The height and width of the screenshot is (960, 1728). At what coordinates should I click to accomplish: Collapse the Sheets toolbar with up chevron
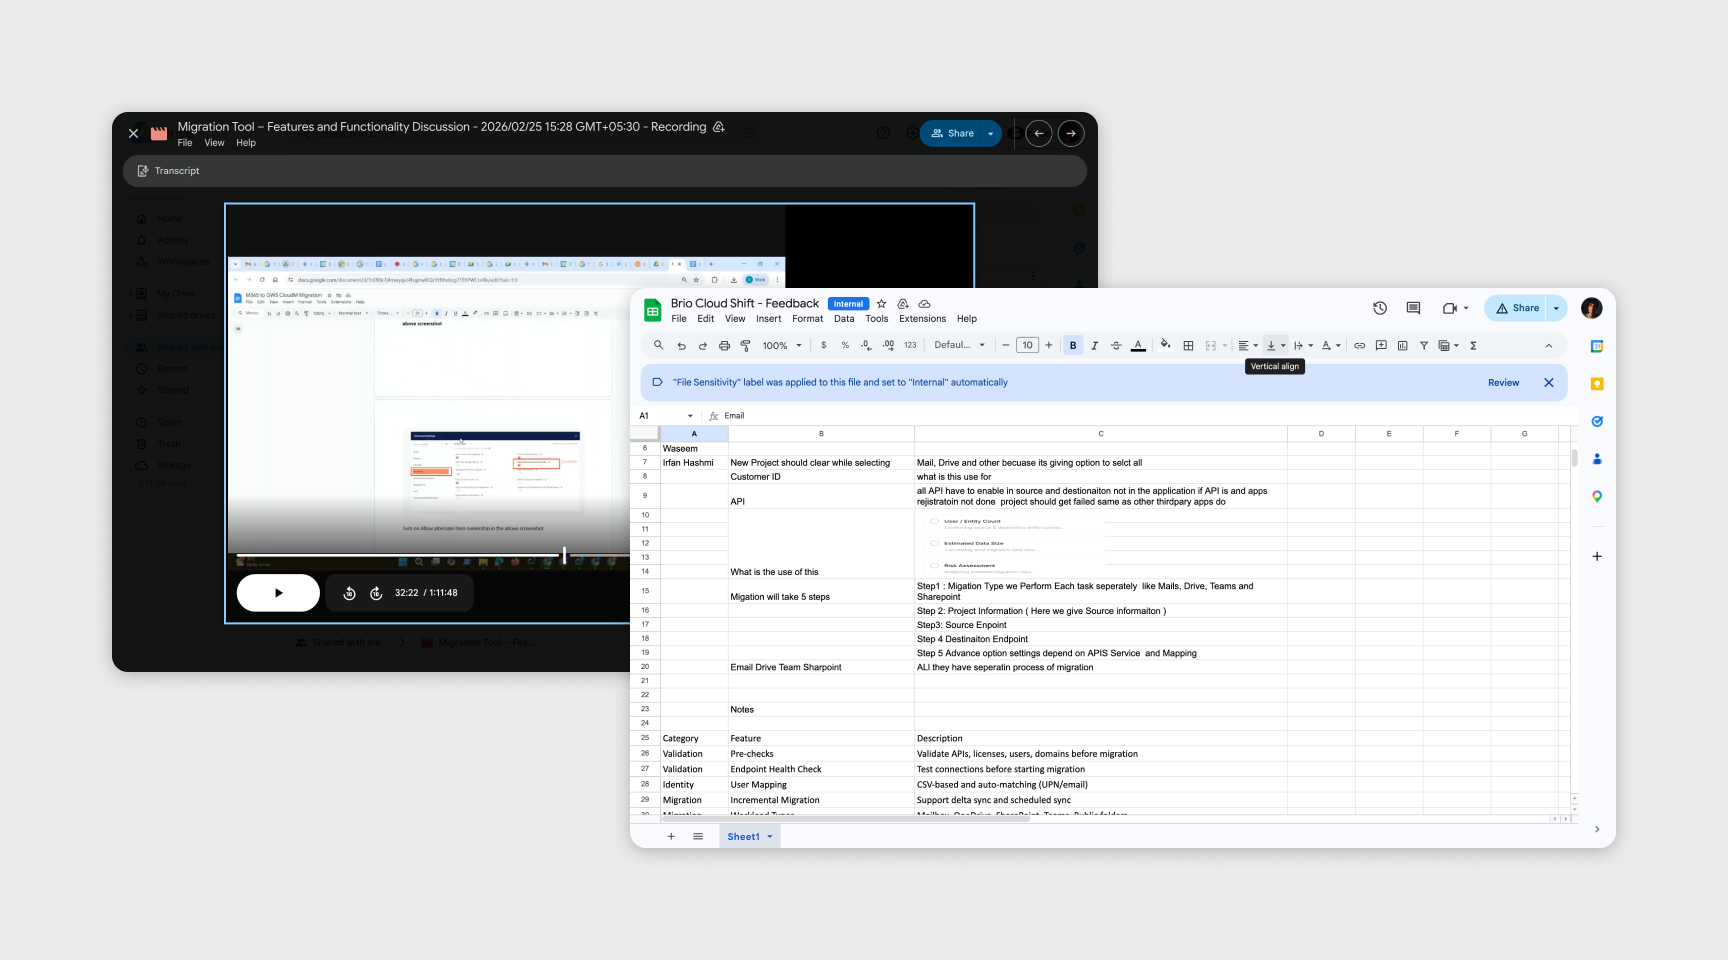click(1549, 346)
